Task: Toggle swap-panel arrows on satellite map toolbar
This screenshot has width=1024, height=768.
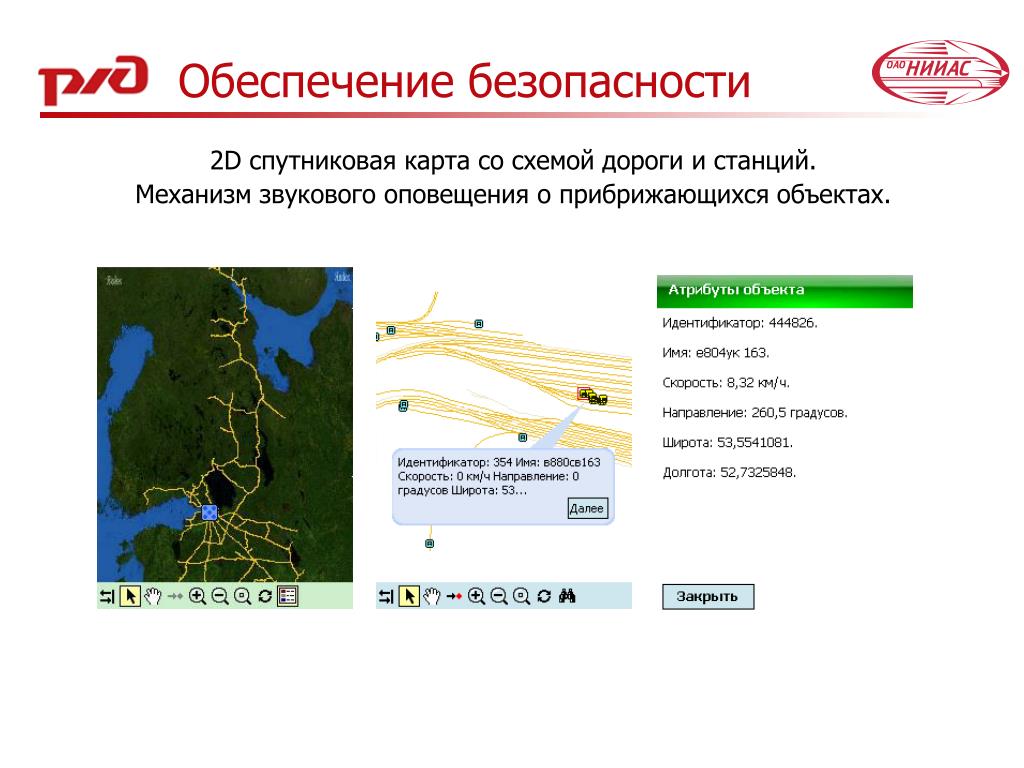Action: (x=107, y=596)
